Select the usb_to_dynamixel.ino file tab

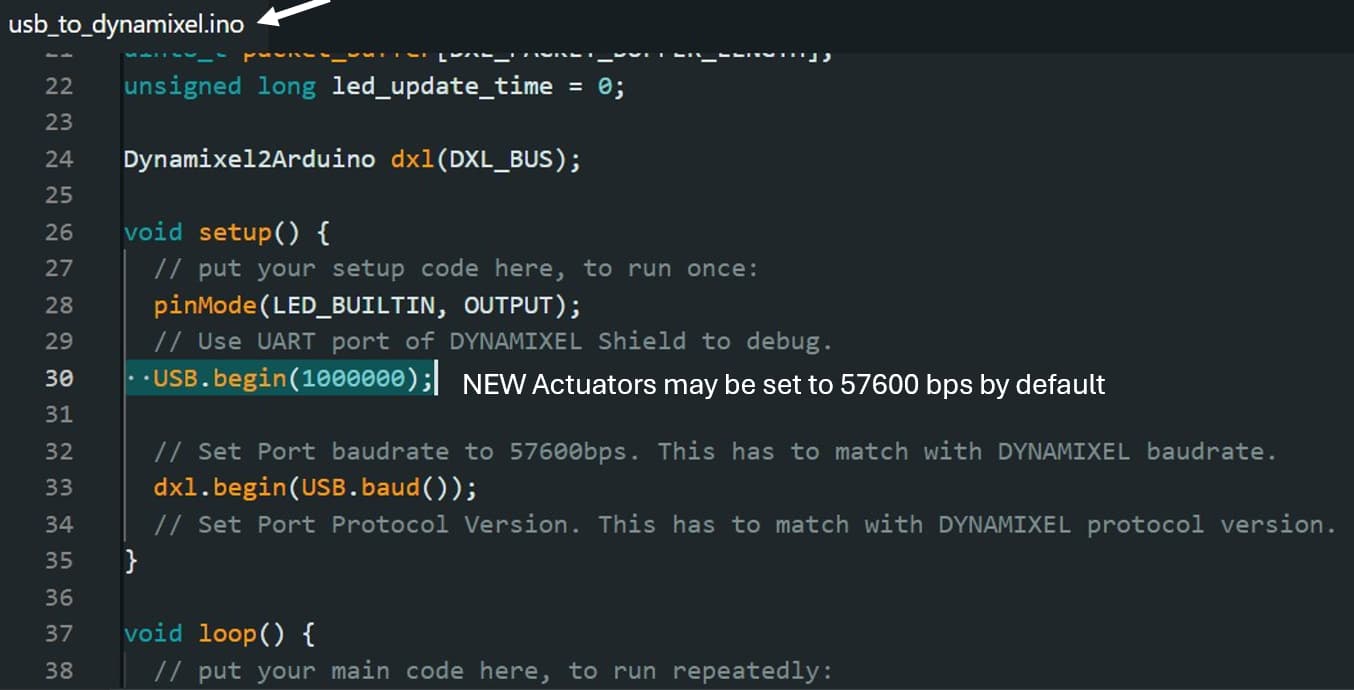[x=126, y=25]
